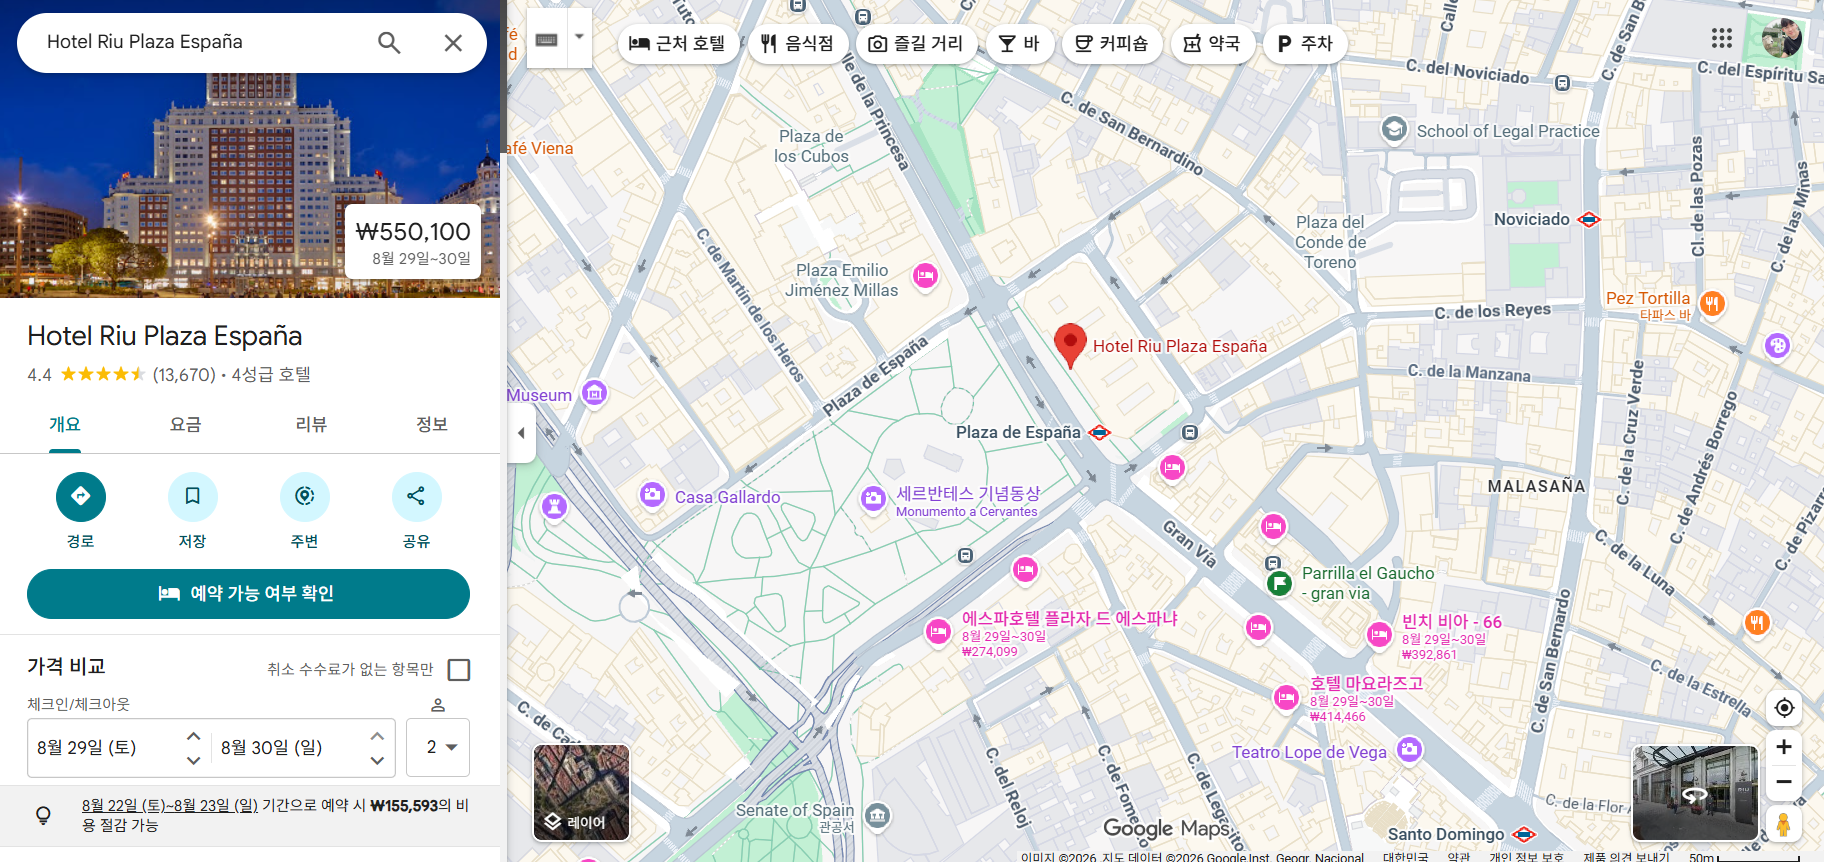Select the Museum marker icon
The width and height of the screenshot is (1824, 862).
click(x=594, y=393)
